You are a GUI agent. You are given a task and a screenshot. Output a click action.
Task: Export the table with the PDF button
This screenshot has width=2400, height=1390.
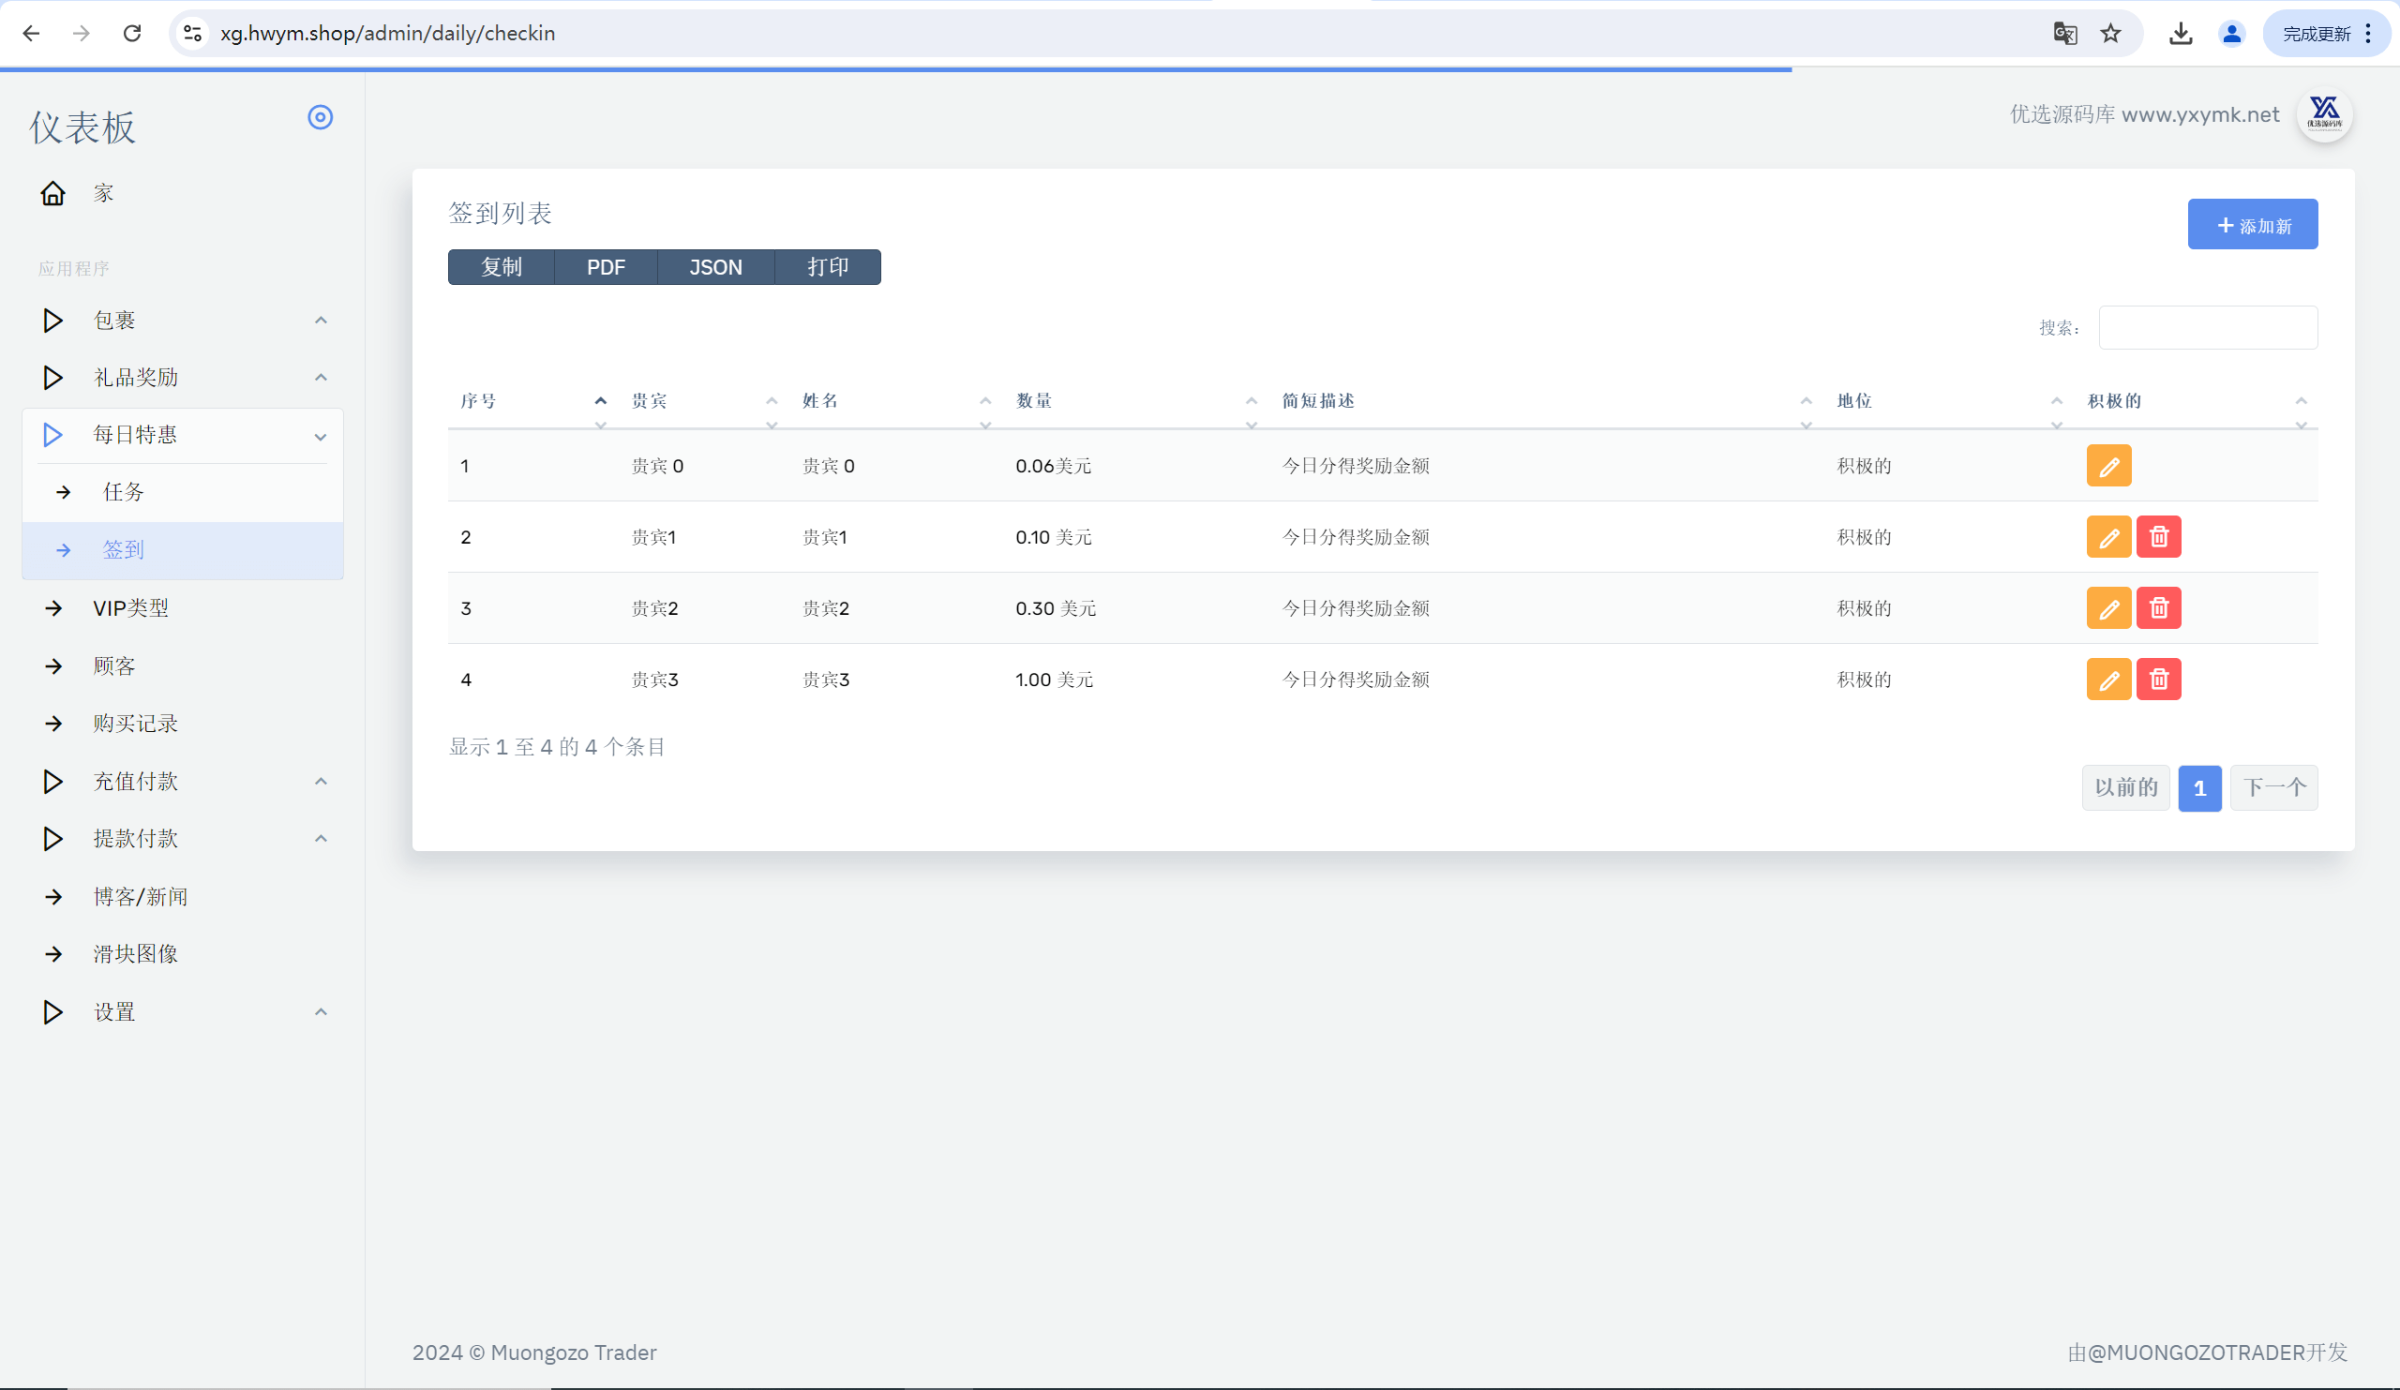(x=605, y=267)
